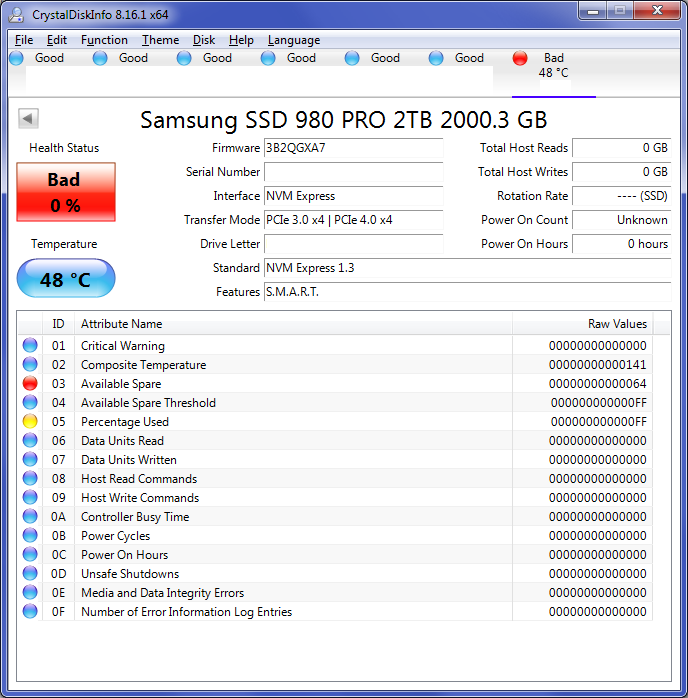This screenshot has width=688, height=698.
Task: Click the empty Serial Number field
Action: pos(353,172)
